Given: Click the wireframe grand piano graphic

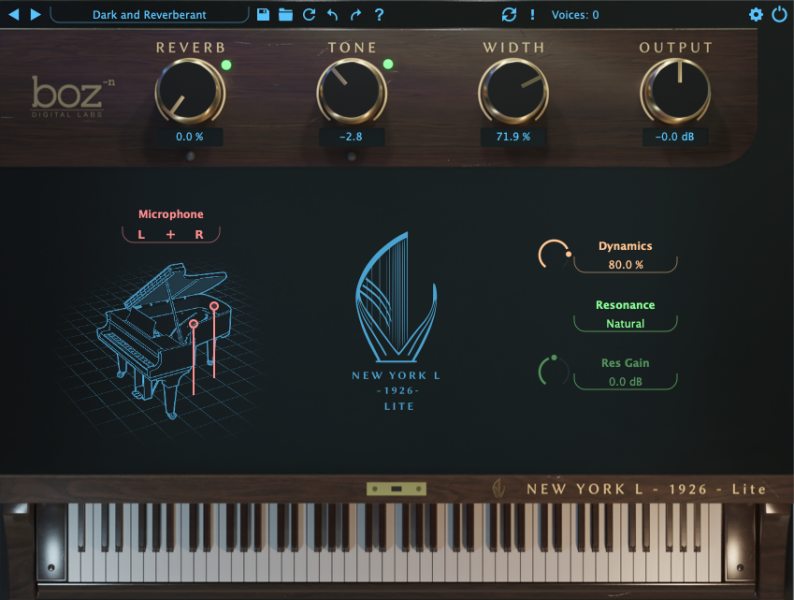Looking at the screenshot, I should (x=165, y=339).
